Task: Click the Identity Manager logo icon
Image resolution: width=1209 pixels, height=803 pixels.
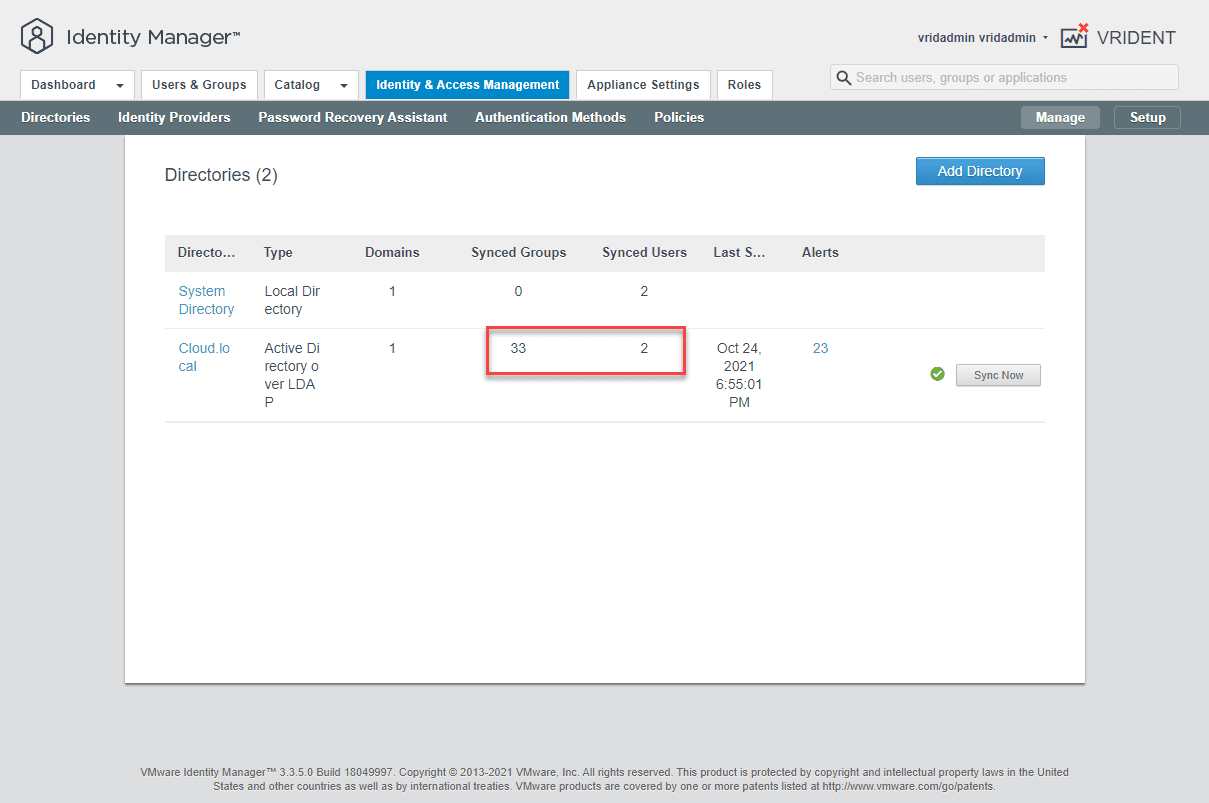Action: click(37, 37)
